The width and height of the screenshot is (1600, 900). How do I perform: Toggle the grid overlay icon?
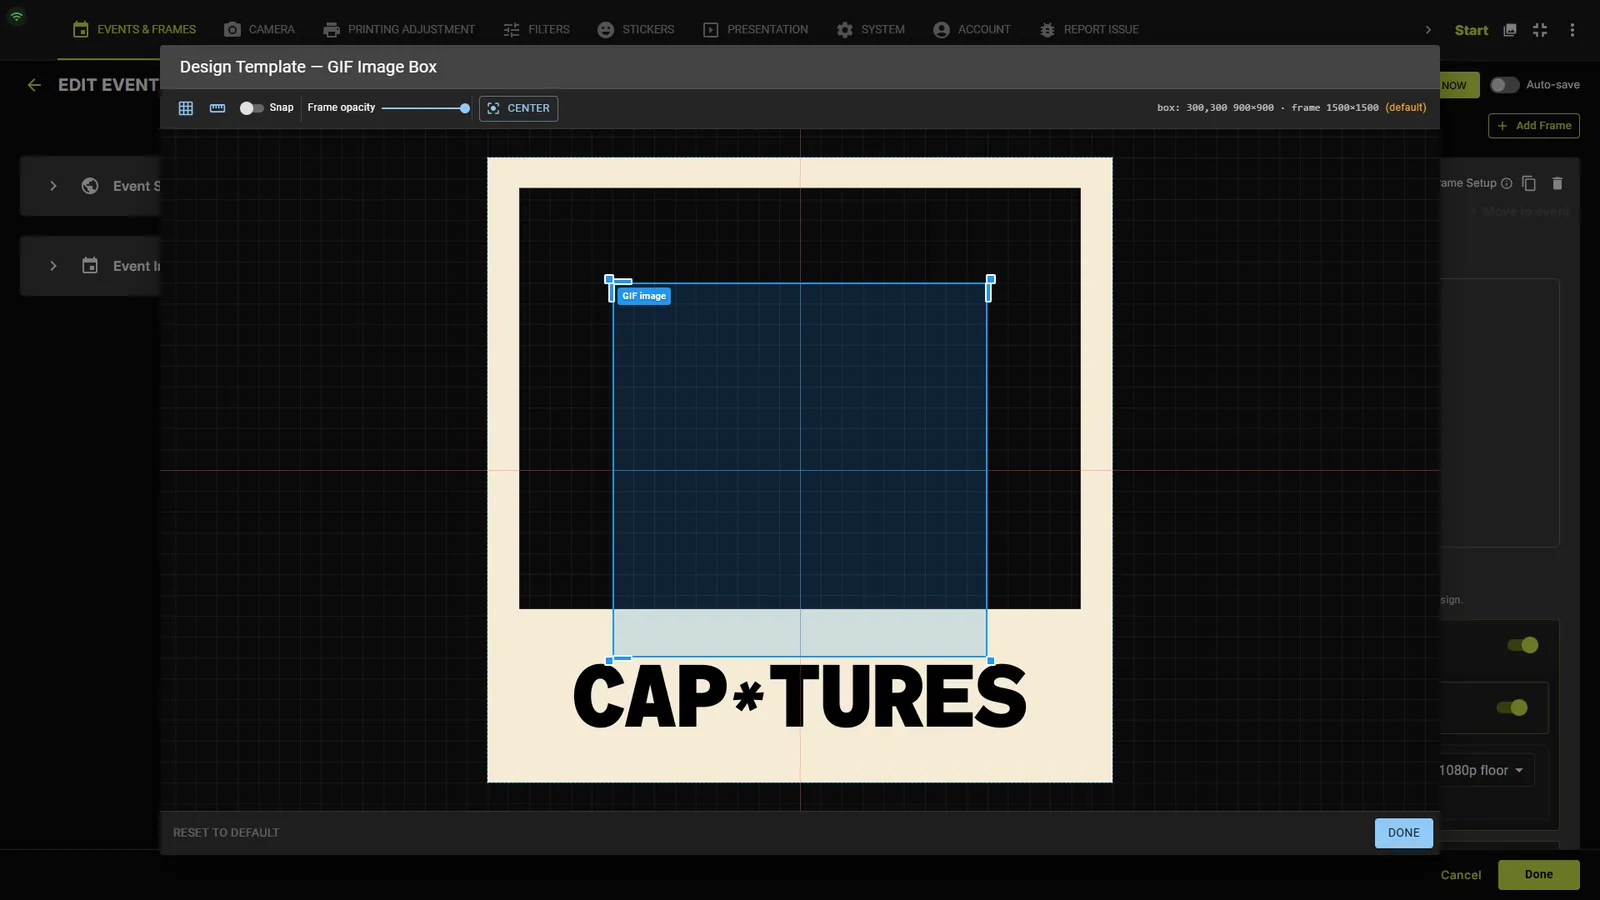click(x=186, y=108)
